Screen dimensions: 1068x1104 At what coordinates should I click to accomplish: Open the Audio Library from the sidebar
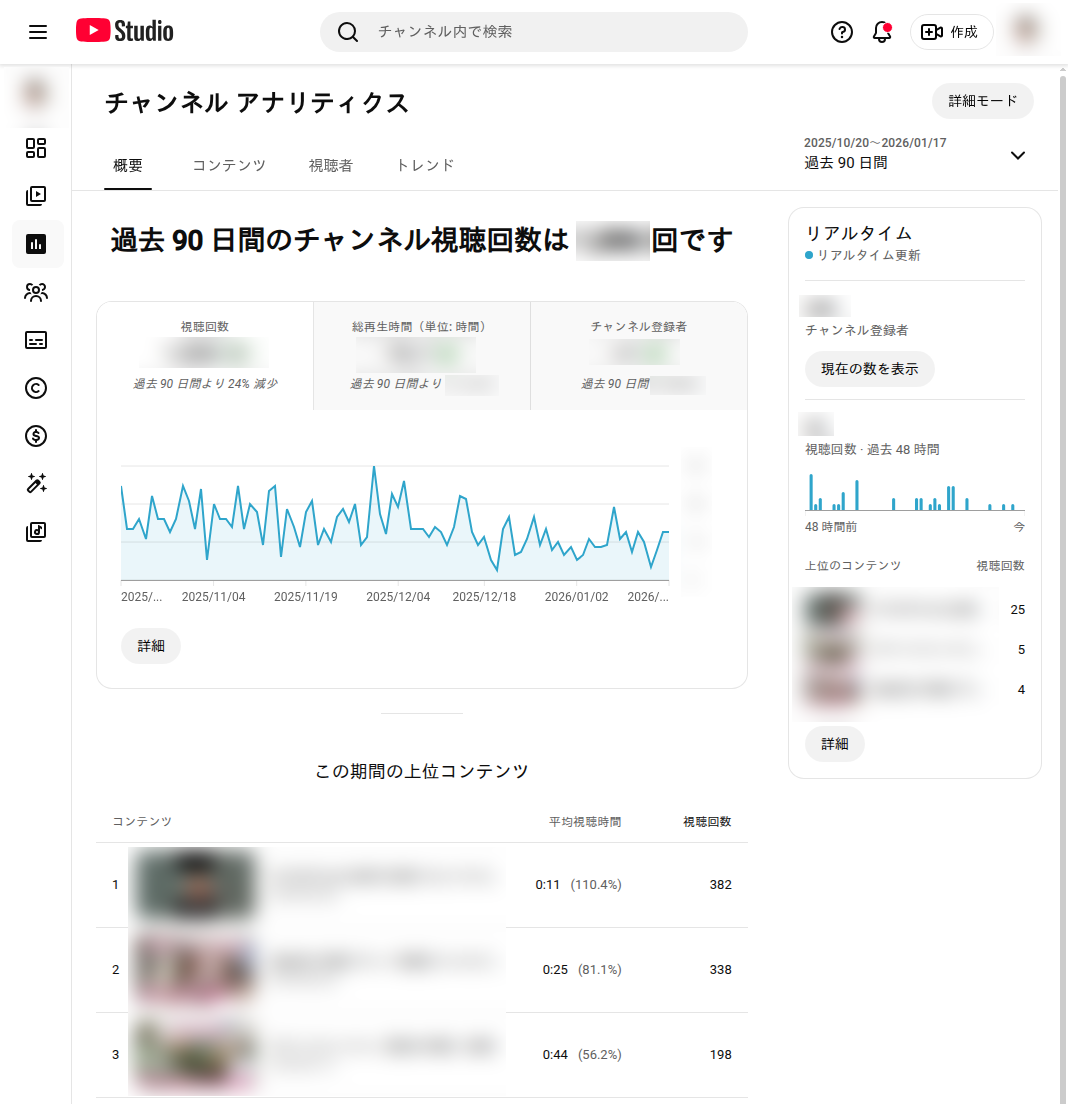coord(36,531)
